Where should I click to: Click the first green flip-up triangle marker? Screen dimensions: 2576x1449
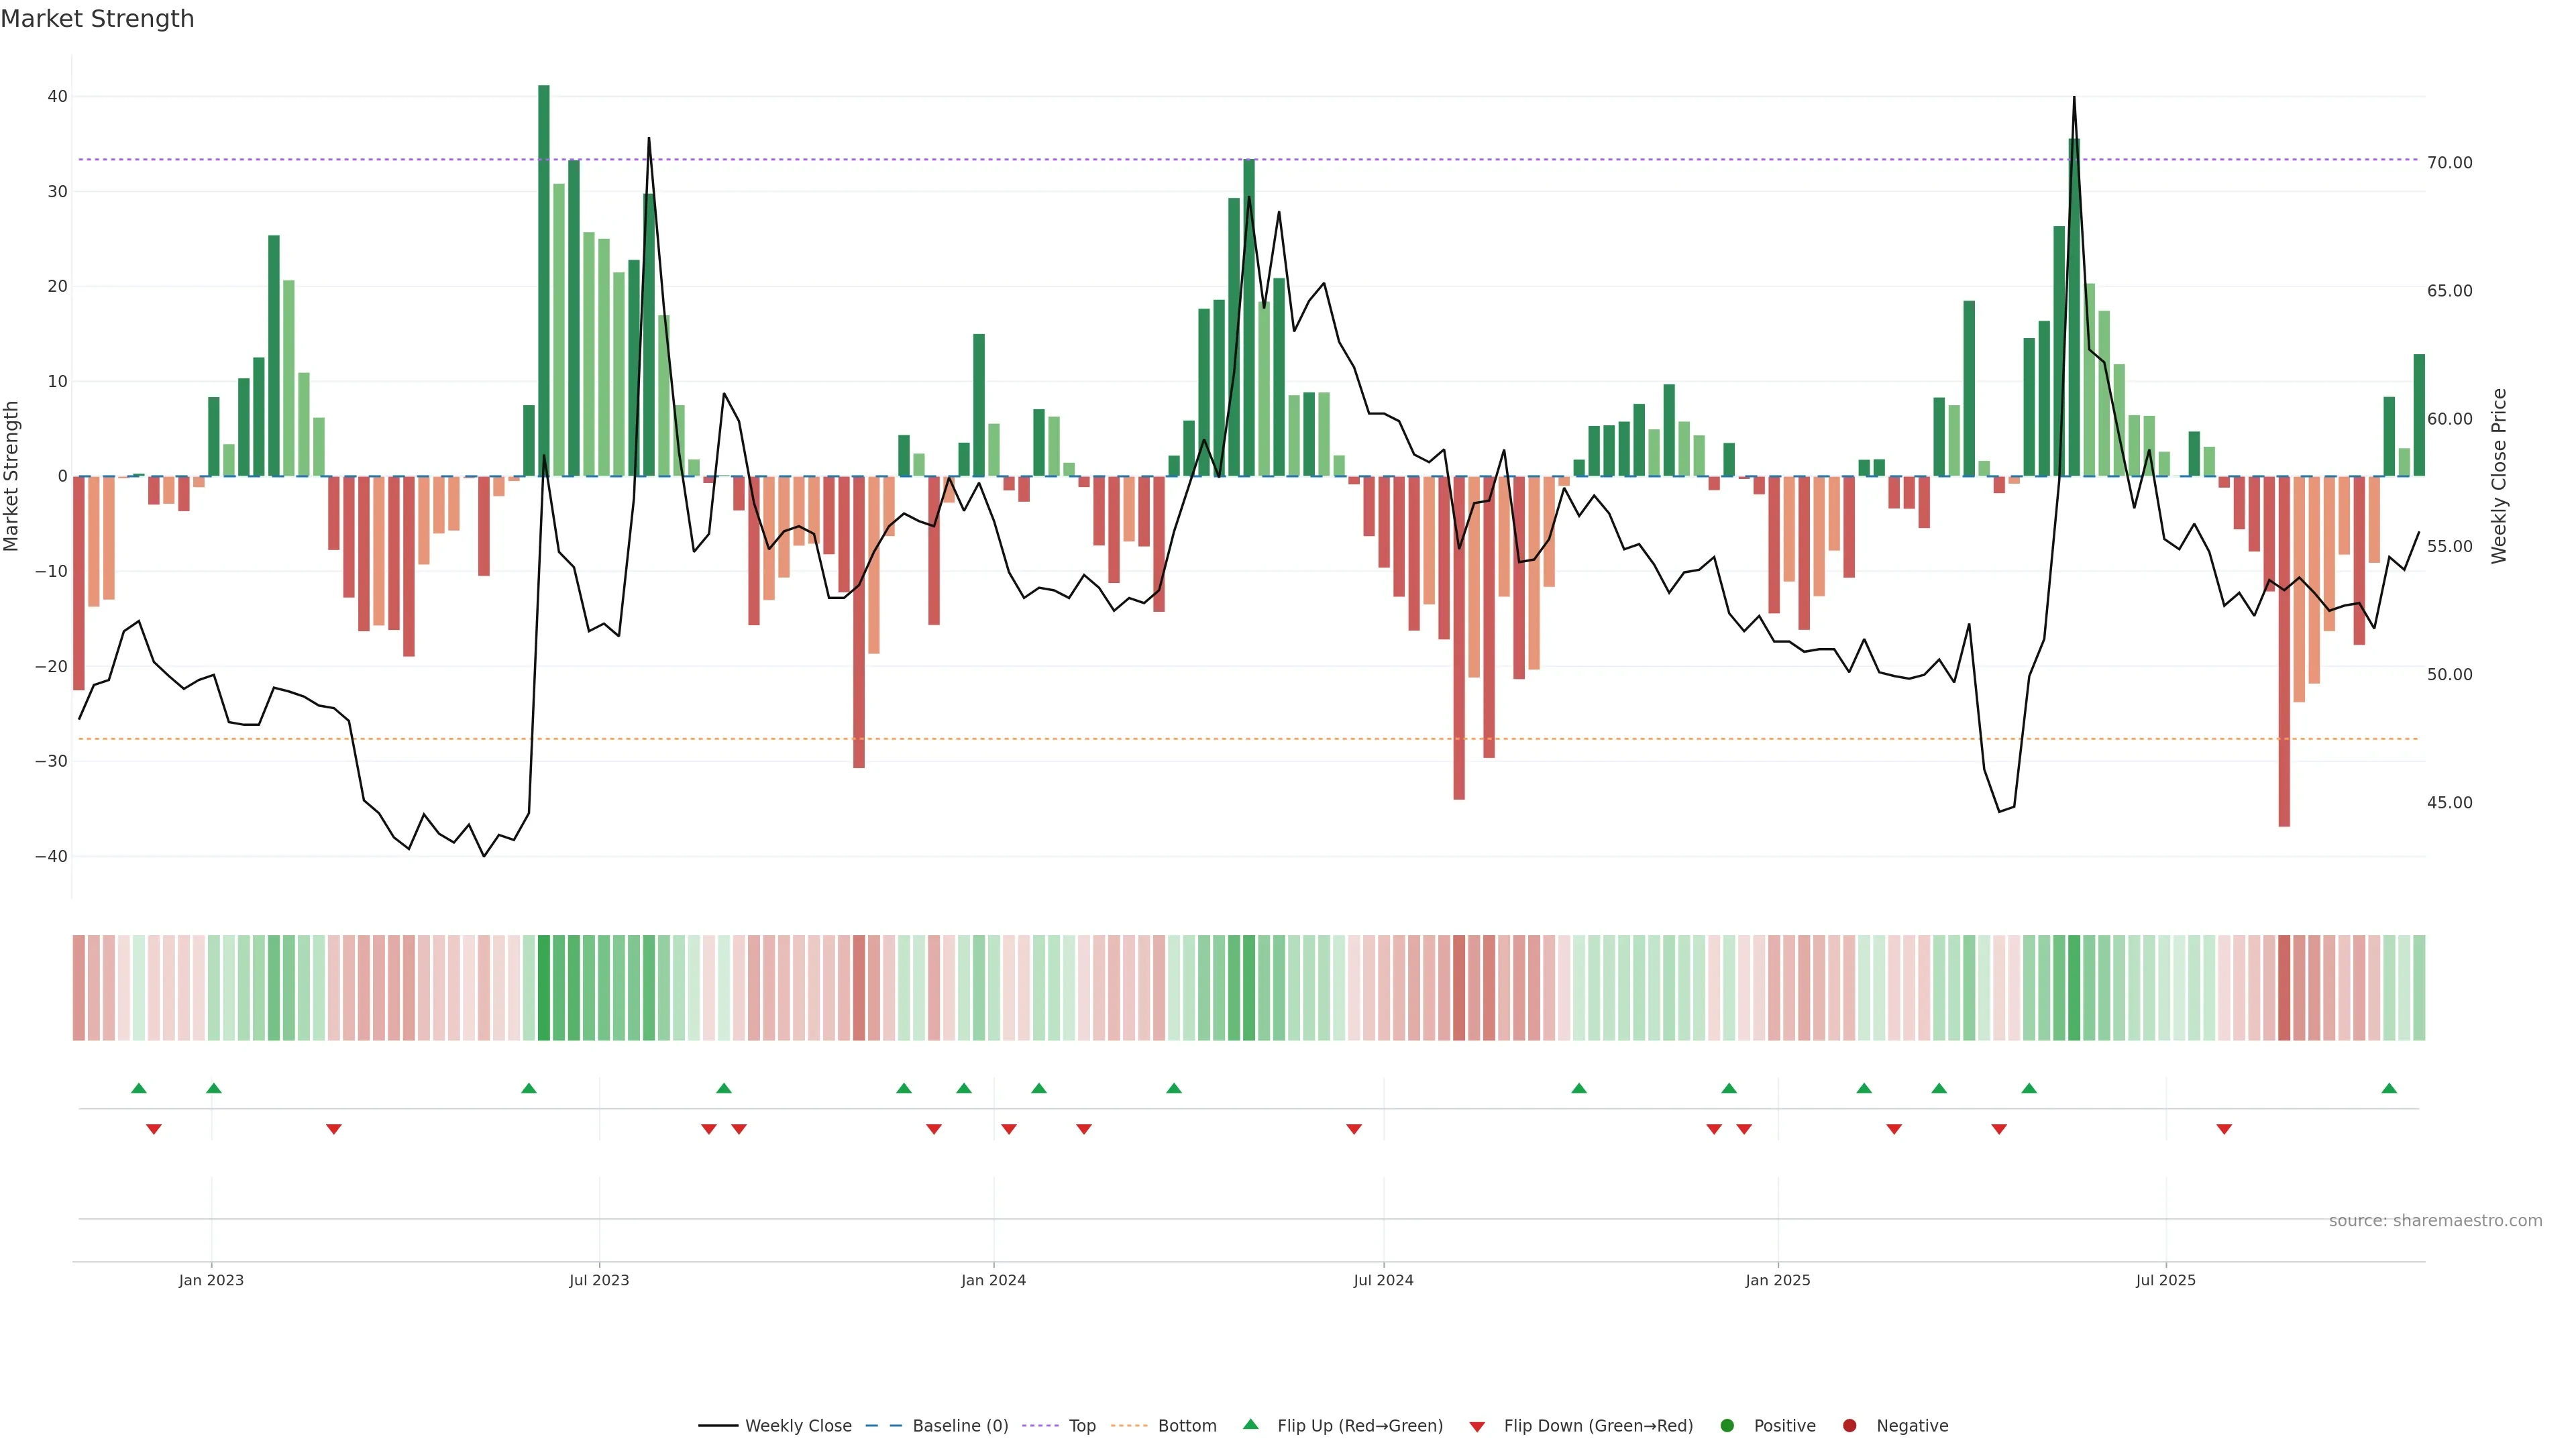click(139, 1088)
